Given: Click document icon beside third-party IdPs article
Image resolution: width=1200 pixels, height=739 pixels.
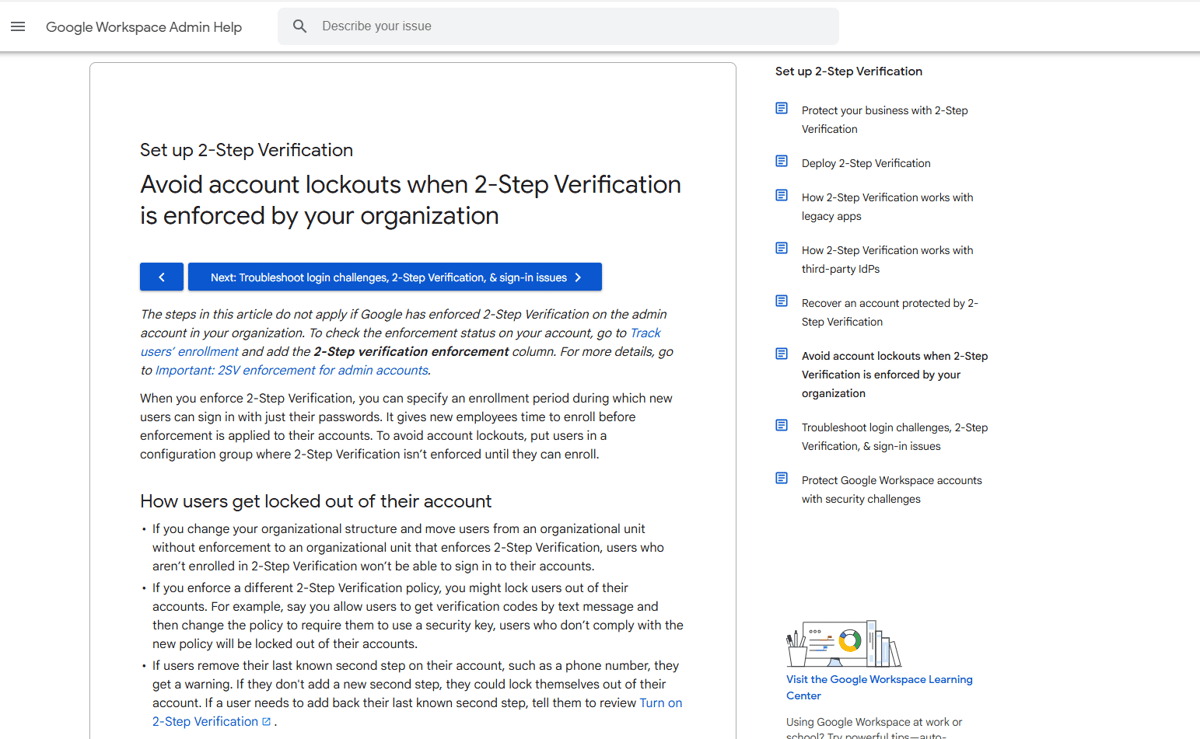Looking at the screenshot, I should click(782, 248).
